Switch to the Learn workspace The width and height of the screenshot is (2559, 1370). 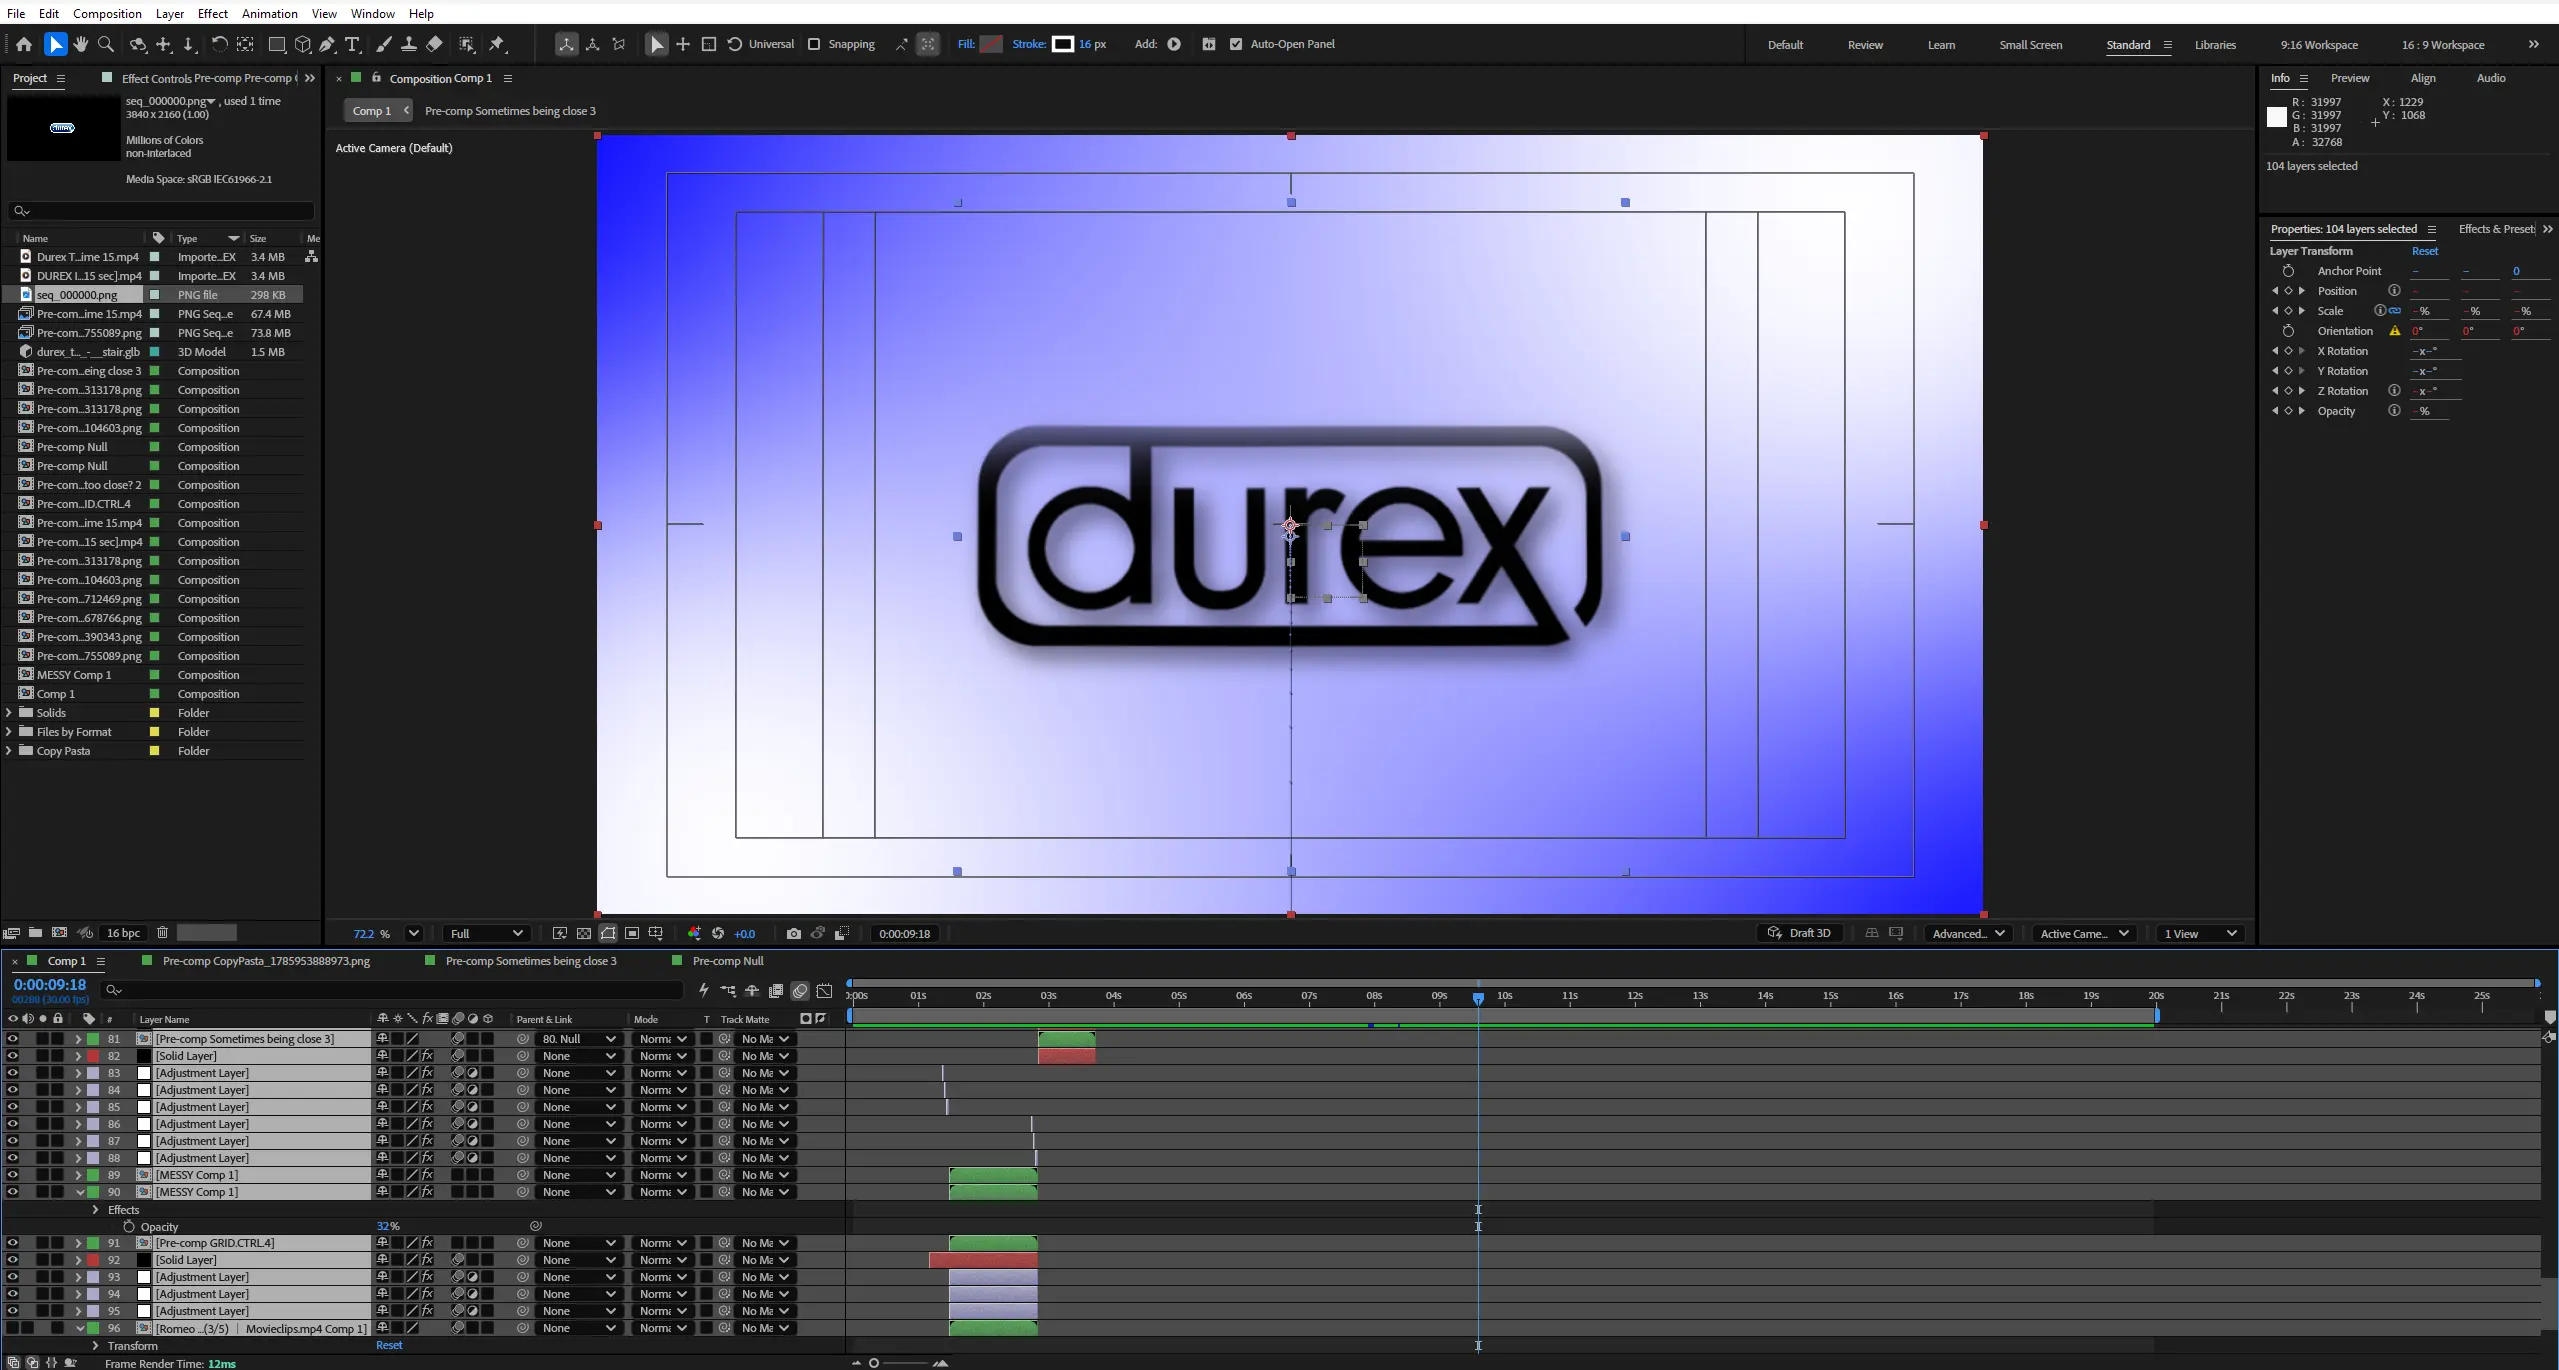tap(1941, 45)
